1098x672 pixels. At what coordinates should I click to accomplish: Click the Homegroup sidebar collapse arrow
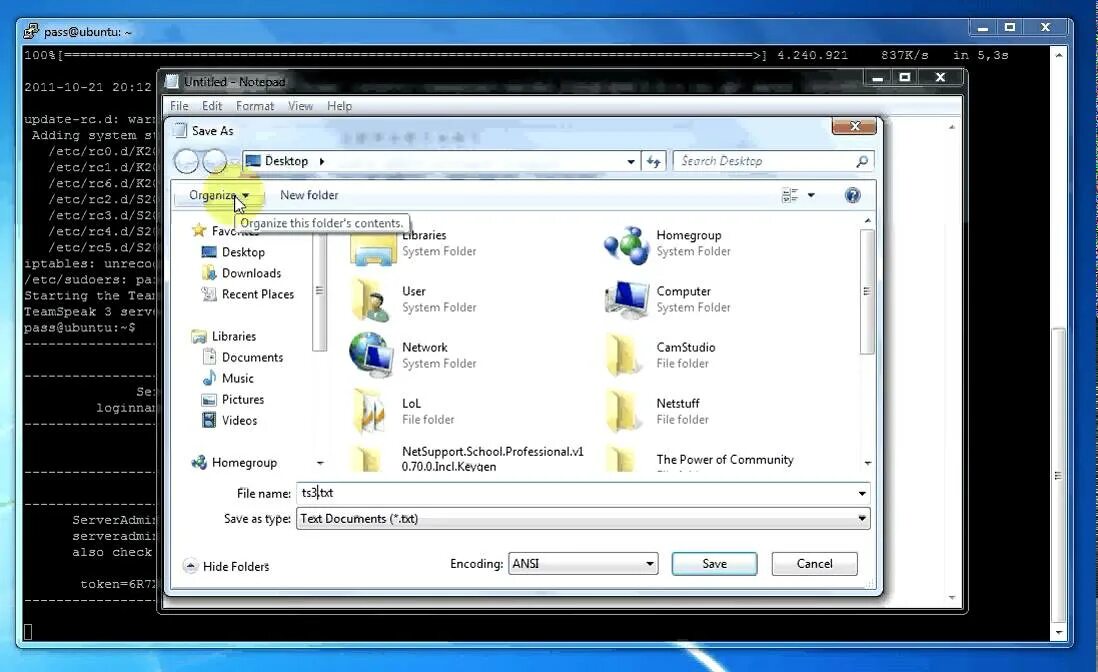pyautogui.click(x=320, y=463)
